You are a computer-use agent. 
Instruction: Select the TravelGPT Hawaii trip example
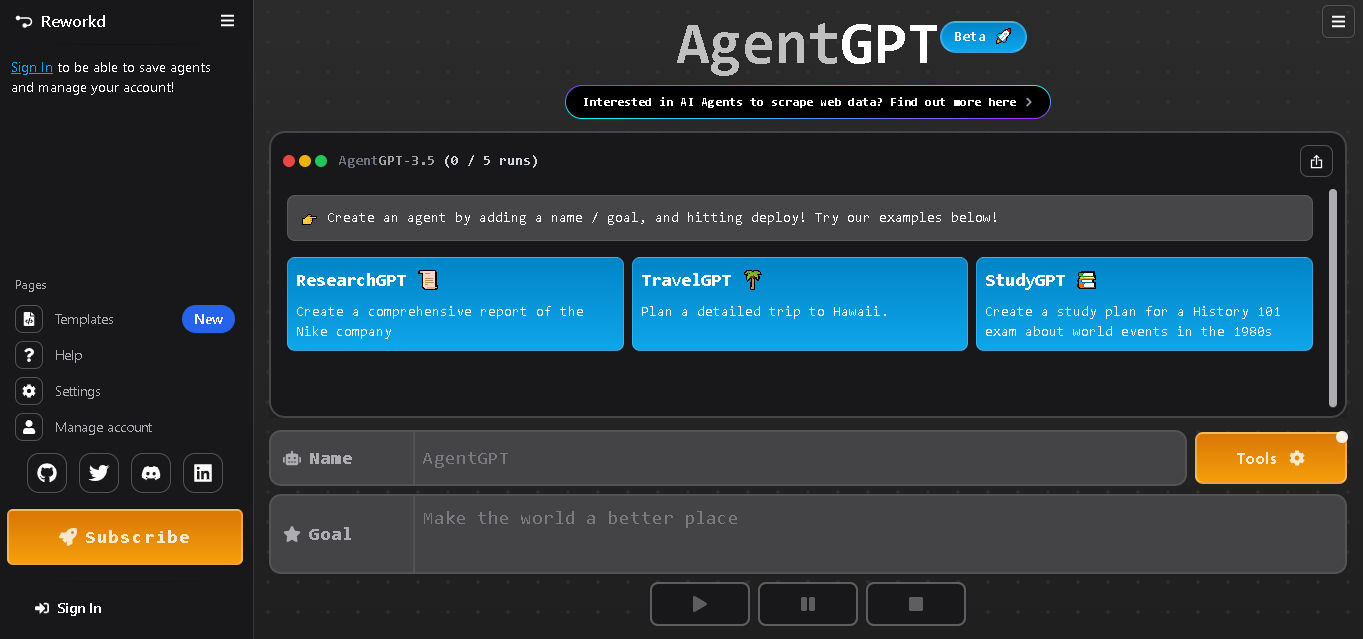pos(799,304)
